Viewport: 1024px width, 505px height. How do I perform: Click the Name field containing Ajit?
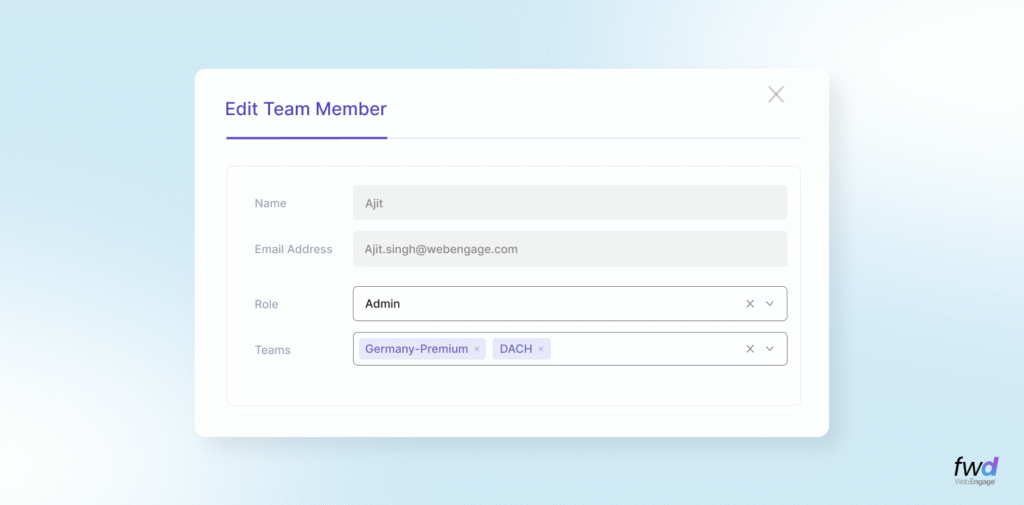click(569, 203)
